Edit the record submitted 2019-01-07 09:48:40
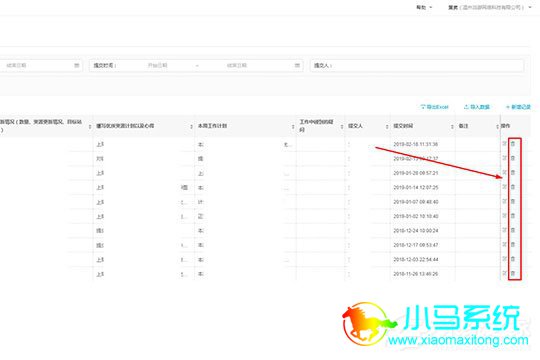The width and height of the screenshot is (540, 360). [505, 202]
